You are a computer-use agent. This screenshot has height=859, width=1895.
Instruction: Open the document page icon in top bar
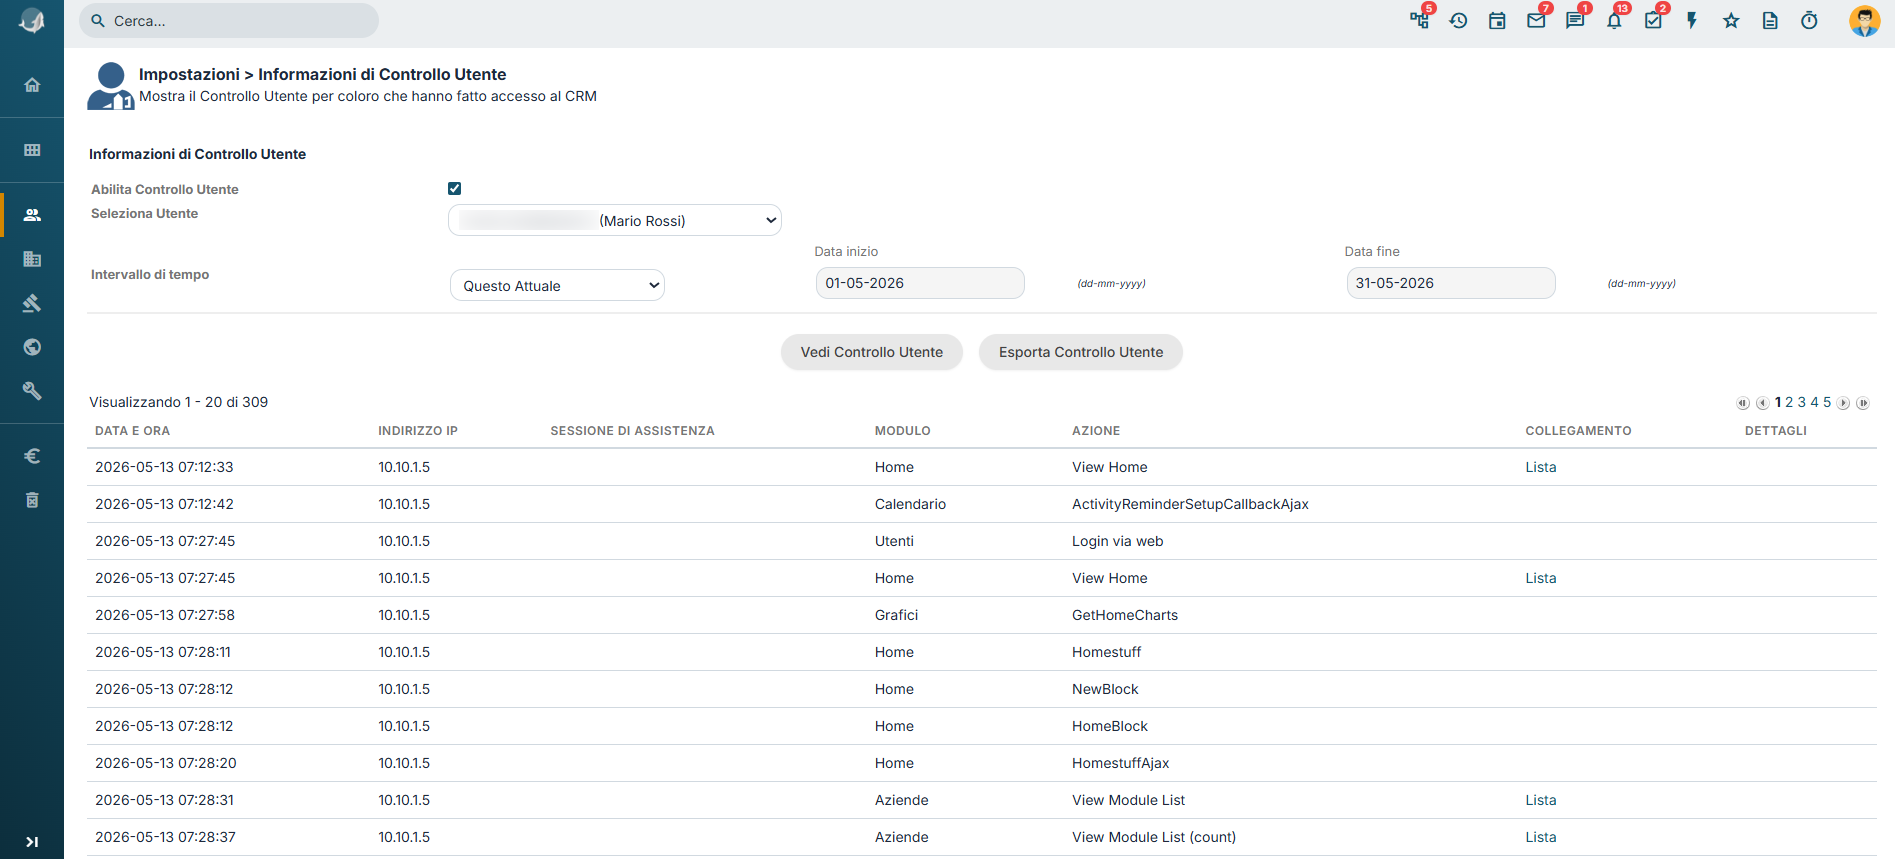pyautogui.click(x=1770, y=21)
